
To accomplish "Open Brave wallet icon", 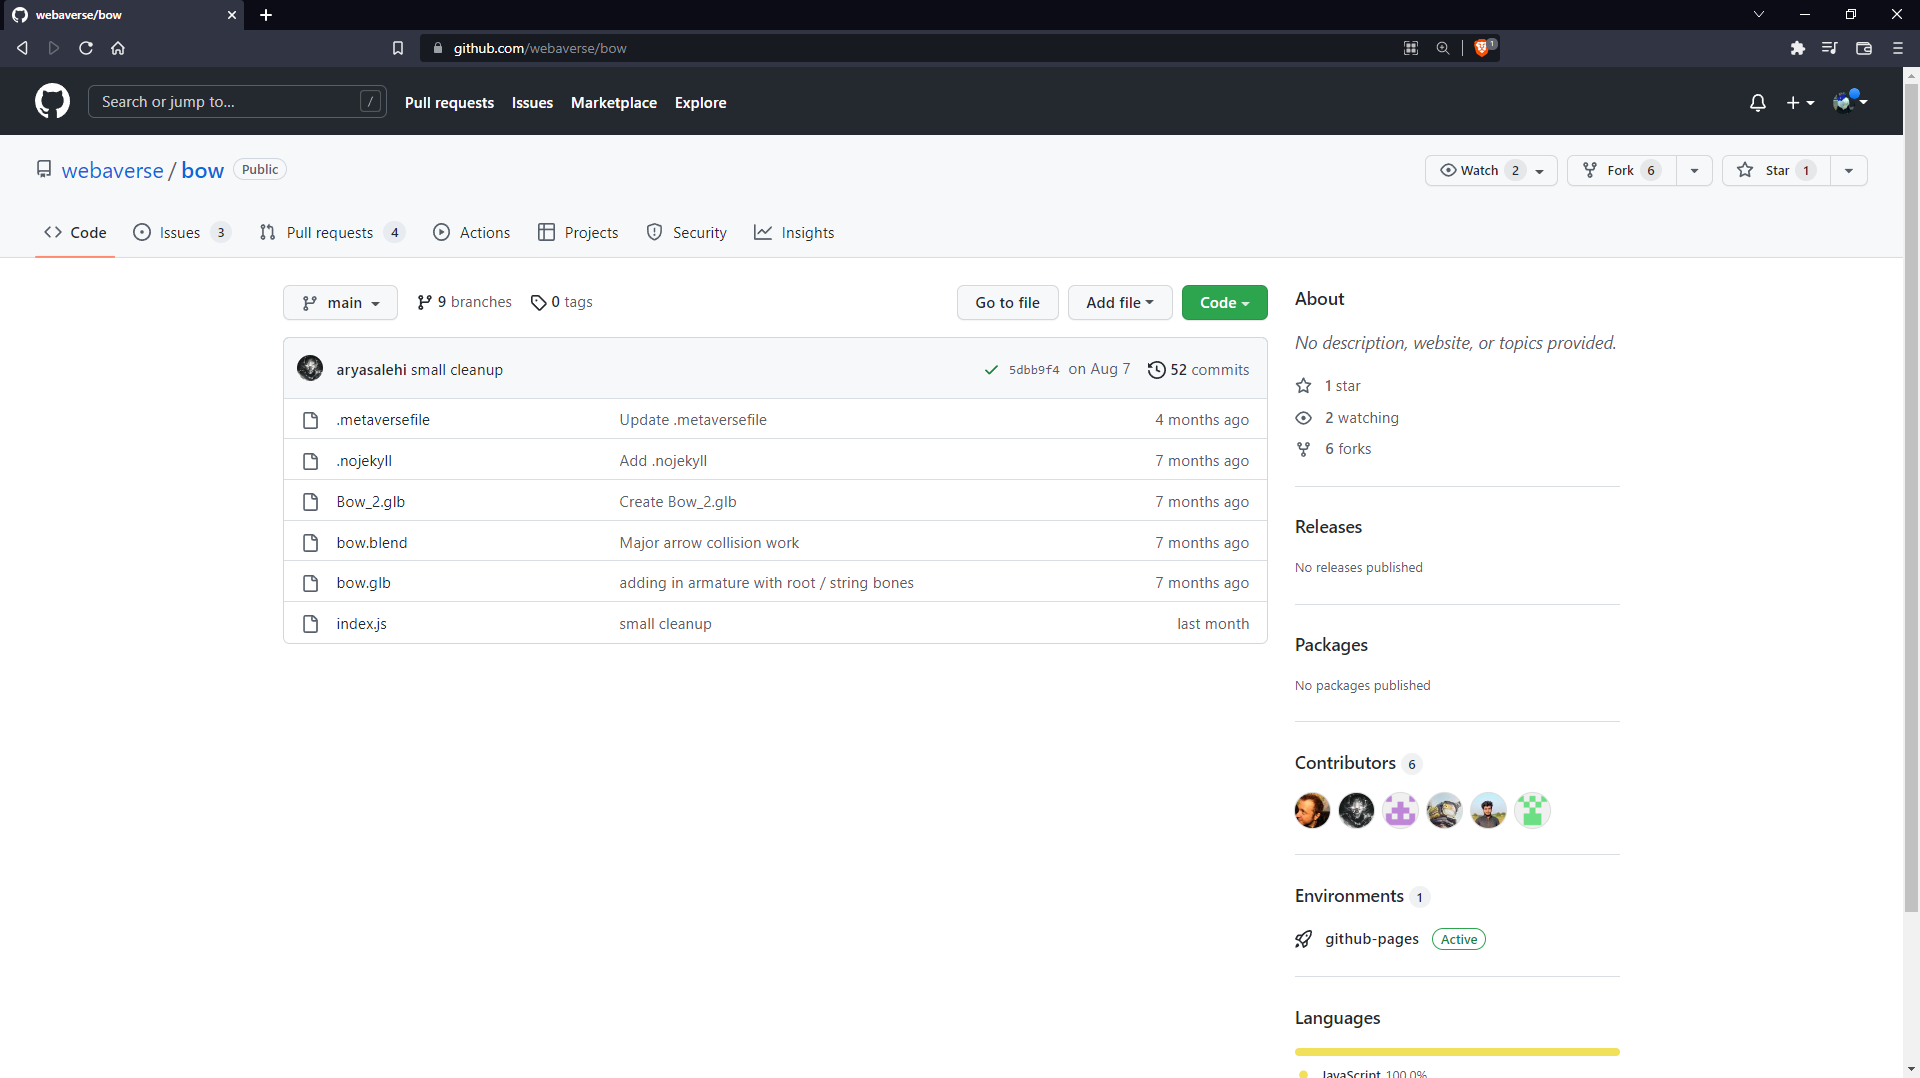I will click(1864, 48).
